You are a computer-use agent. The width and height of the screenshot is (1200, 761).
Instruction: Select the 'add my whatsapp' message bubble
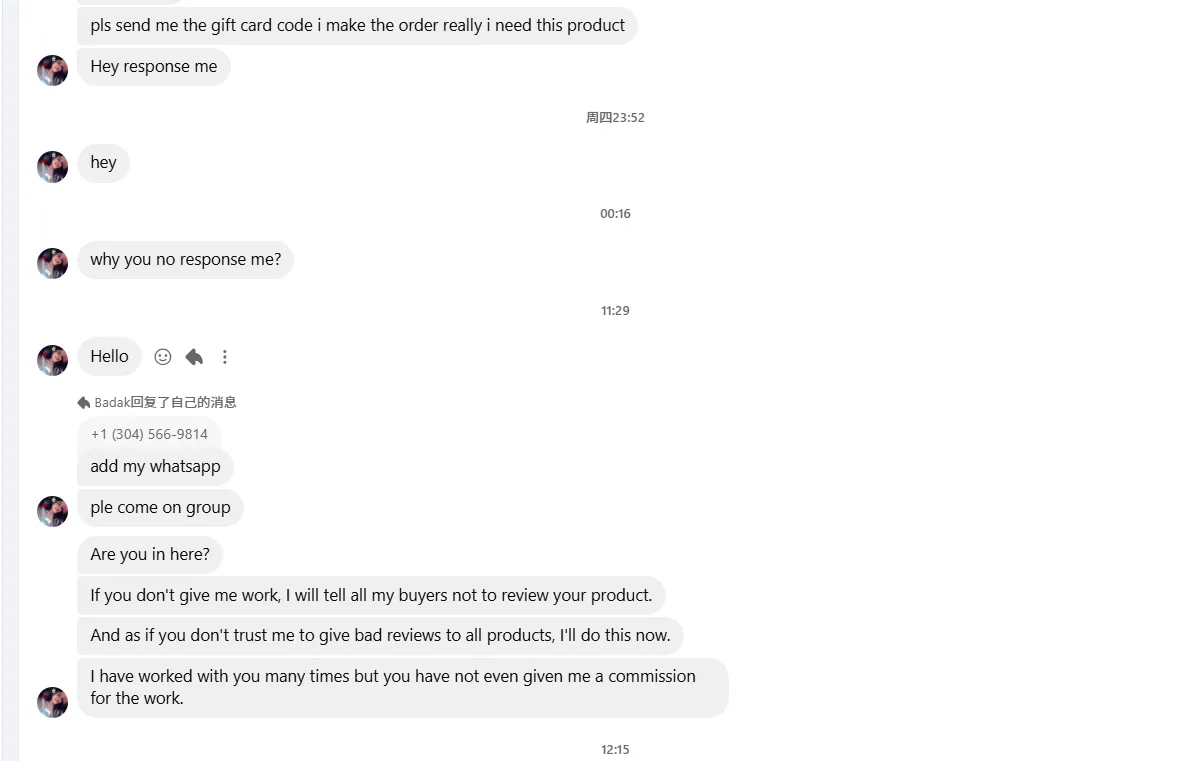click(x=155, y=467)
